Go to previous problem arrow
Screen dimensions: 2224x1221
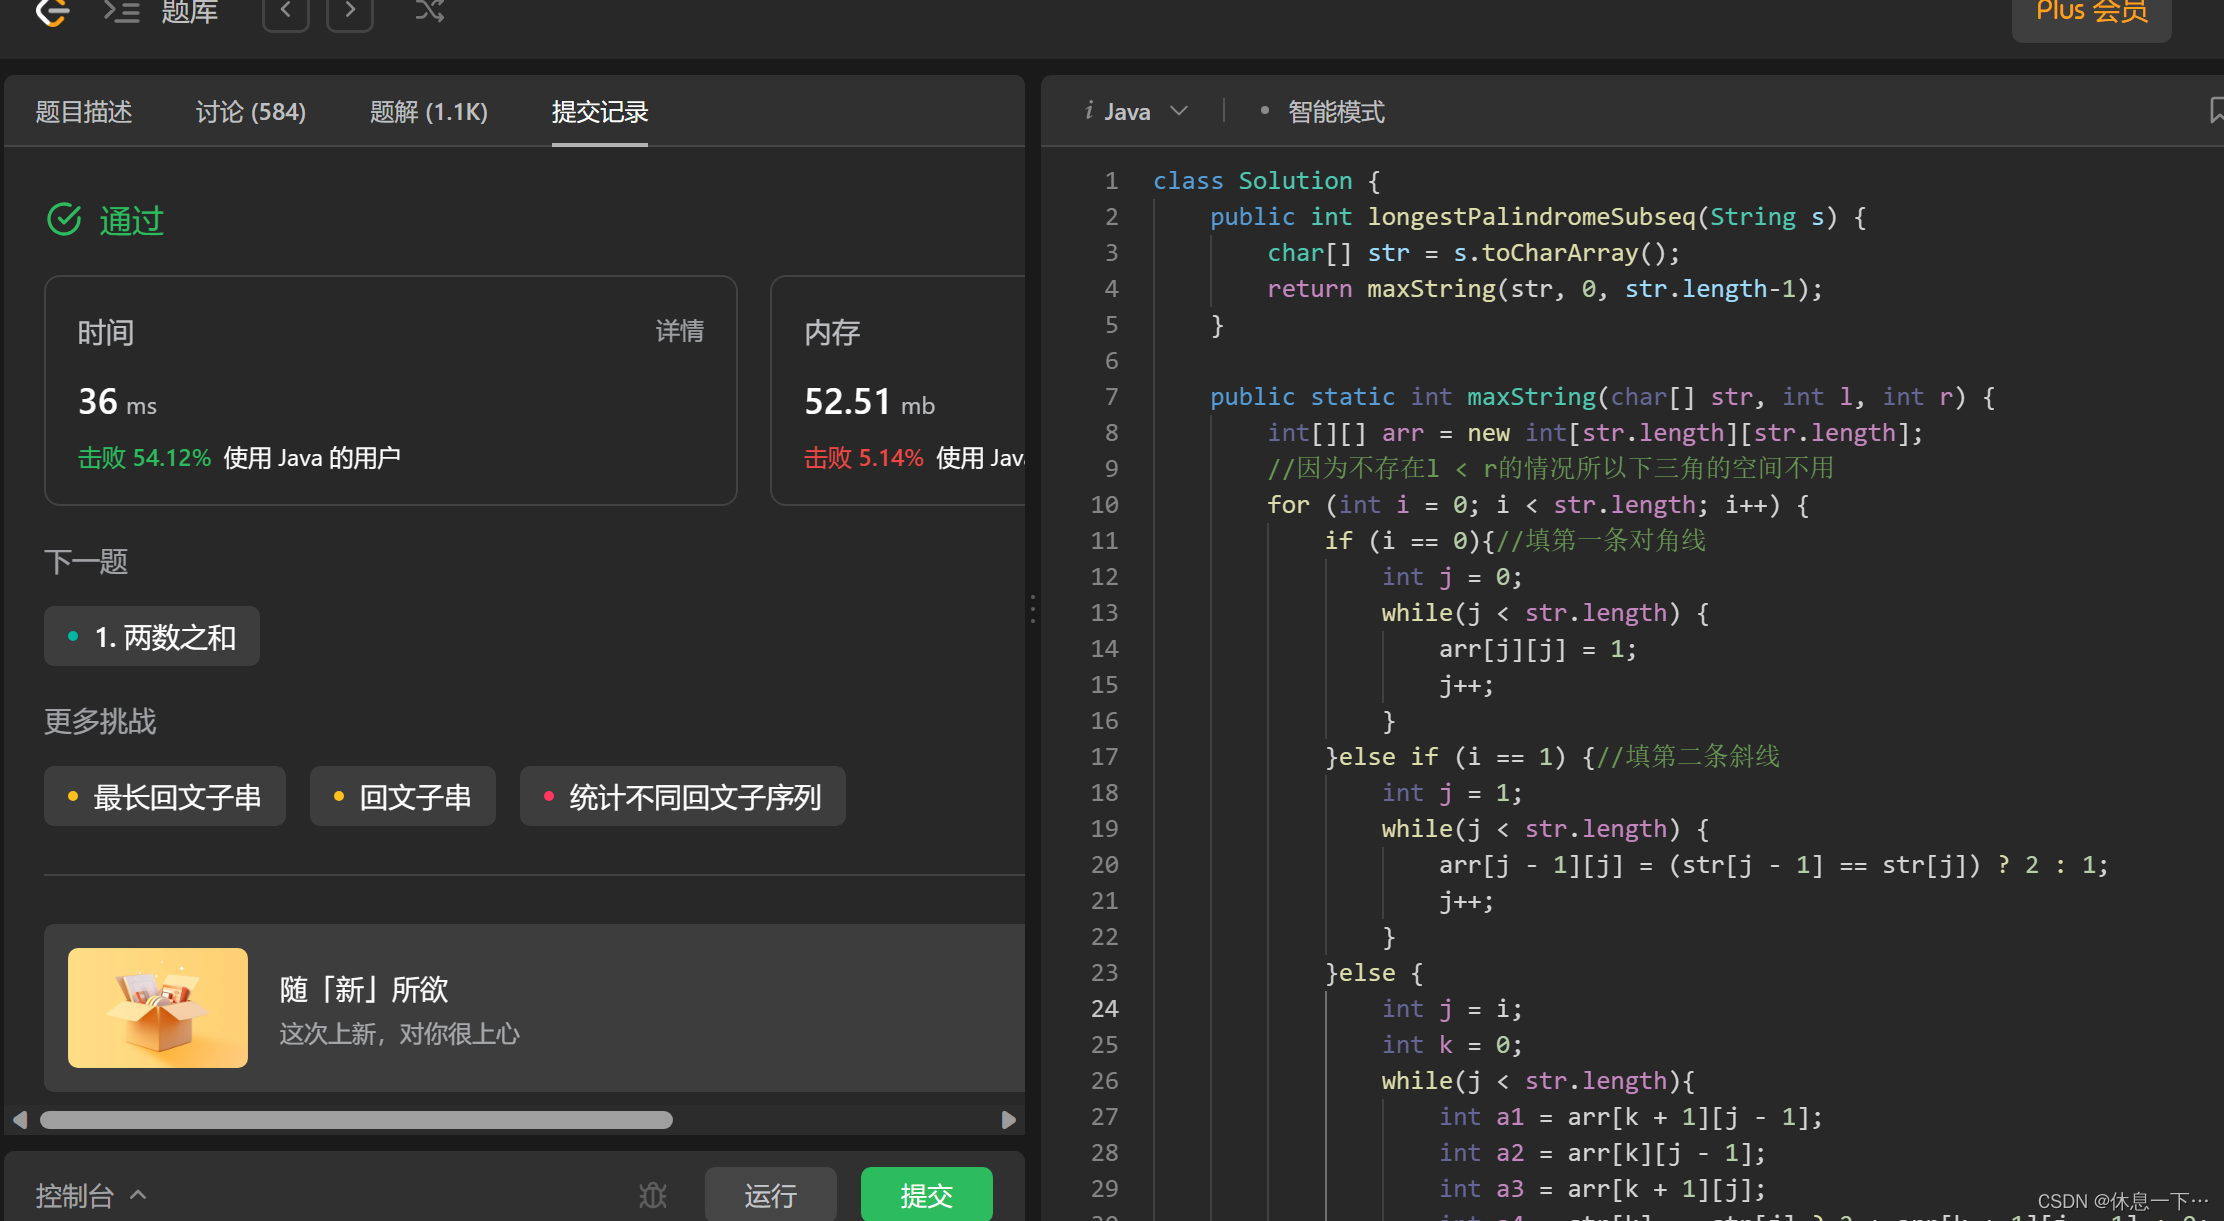pos(286,13)
